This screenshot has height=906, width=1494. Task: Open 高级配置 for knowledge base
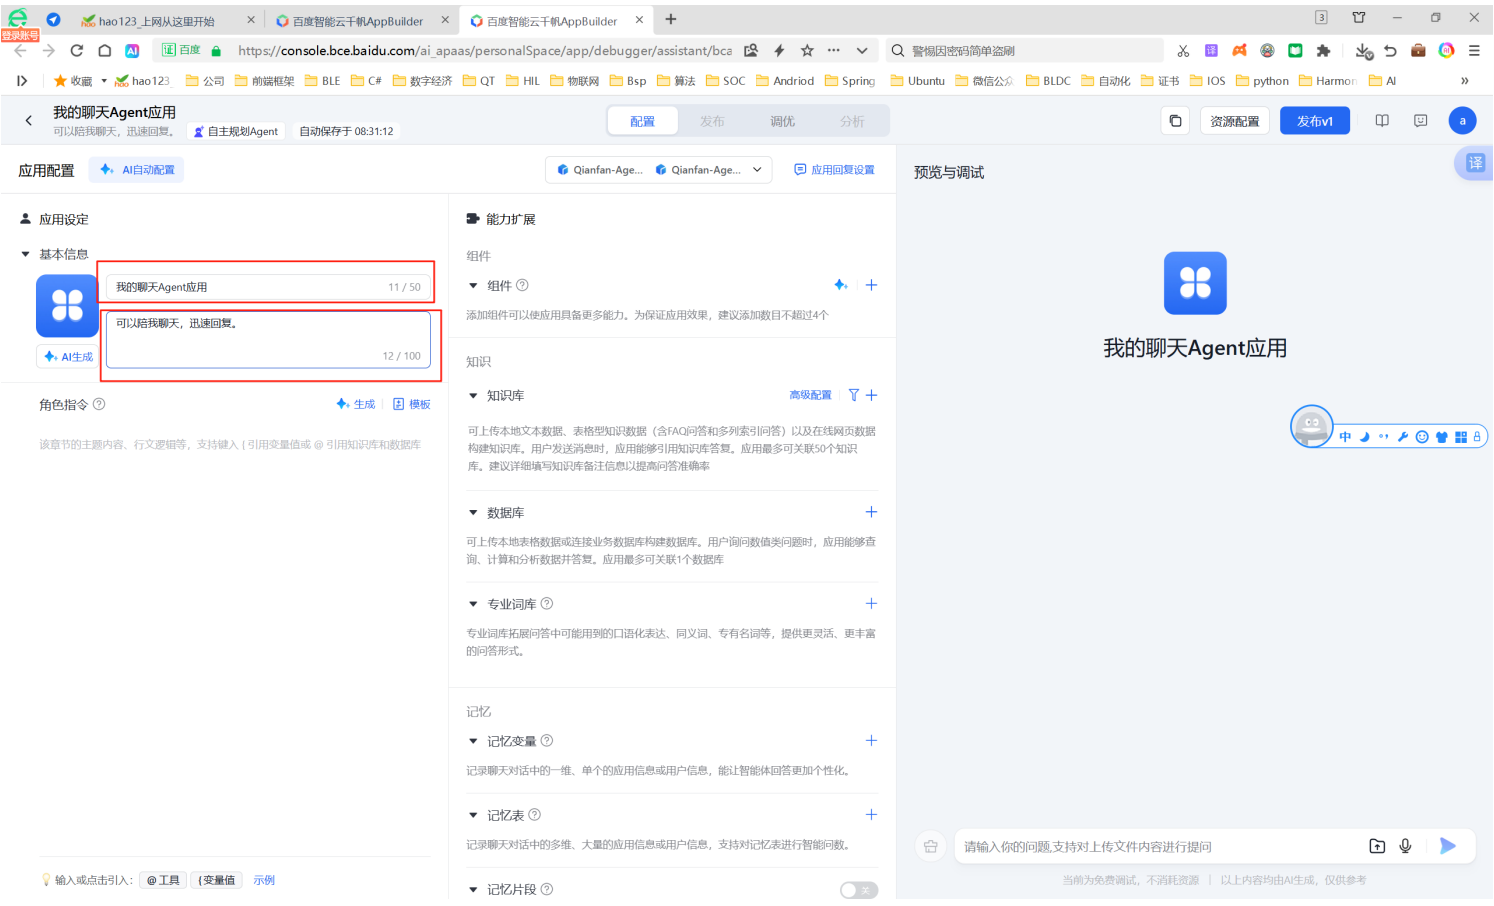810,395
